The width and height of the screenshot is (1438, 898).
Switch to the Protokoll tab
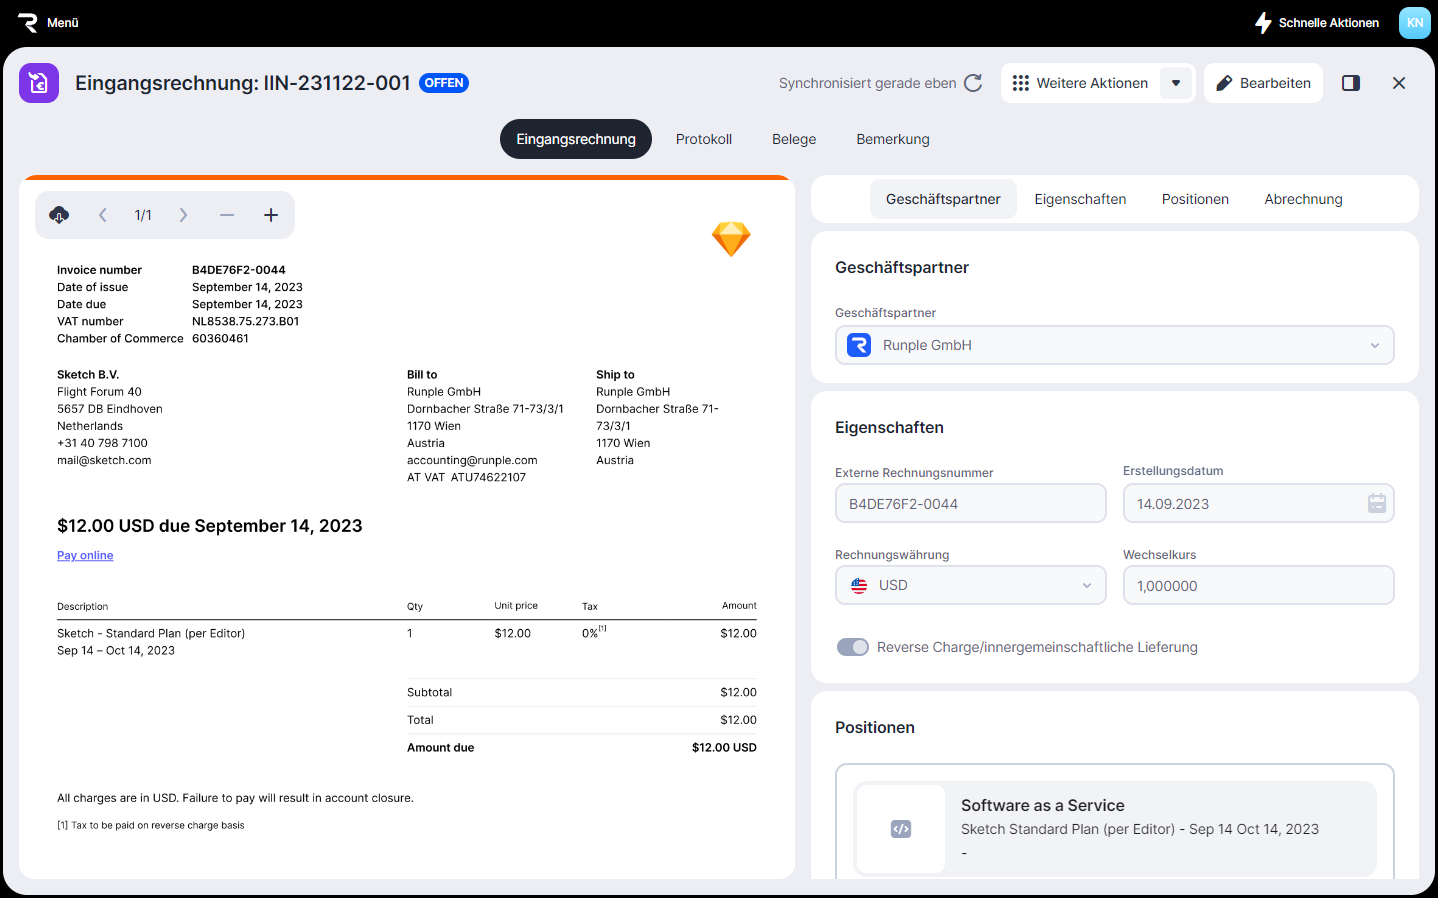pyautogui.click(x=703, y=139)
